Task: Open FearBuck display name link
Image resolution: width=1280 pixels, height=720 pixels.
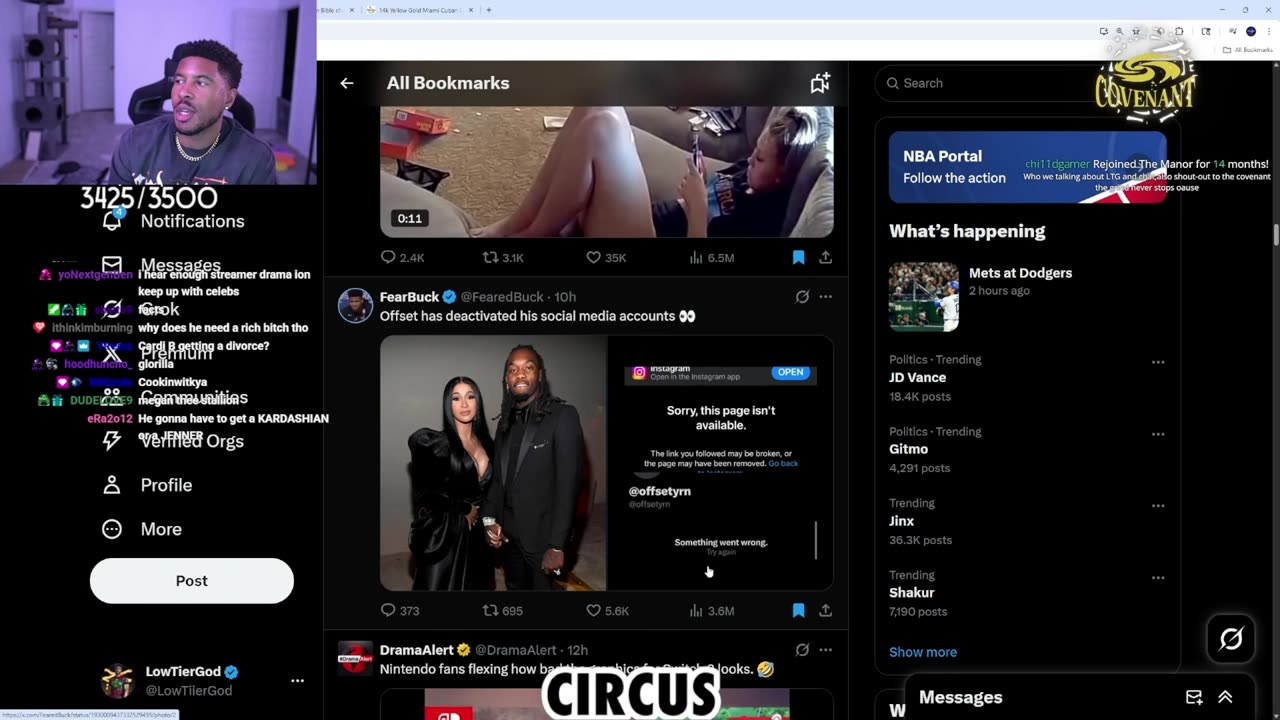Action: [x=409, y=297]
